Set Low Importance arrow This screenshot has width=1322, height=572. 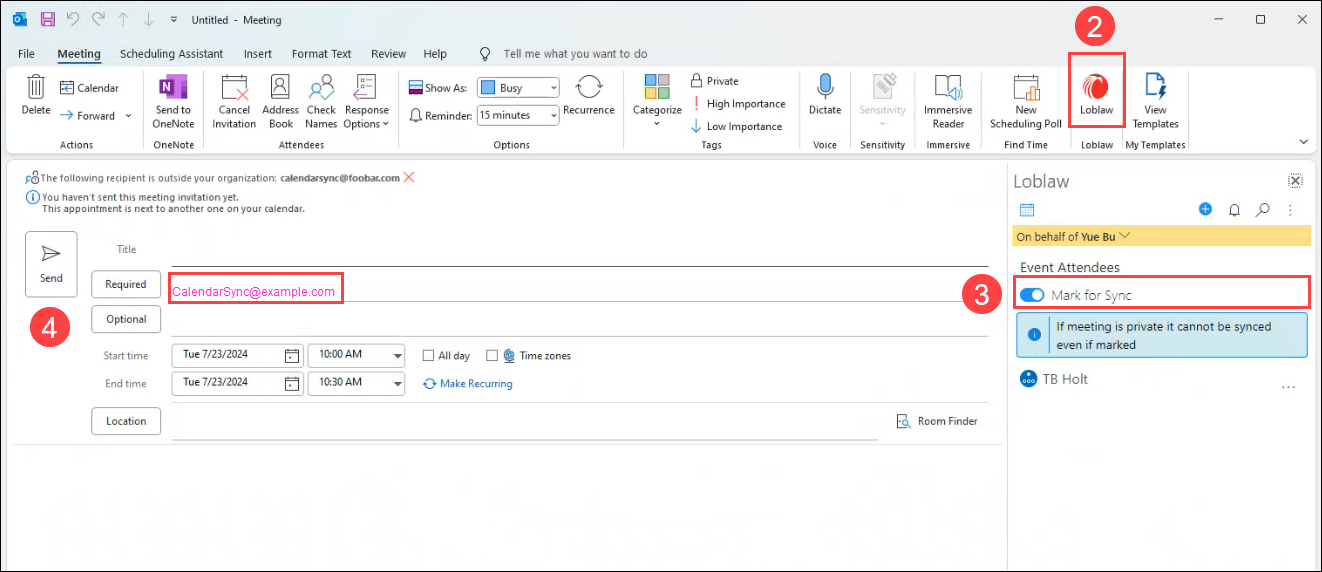736,126
